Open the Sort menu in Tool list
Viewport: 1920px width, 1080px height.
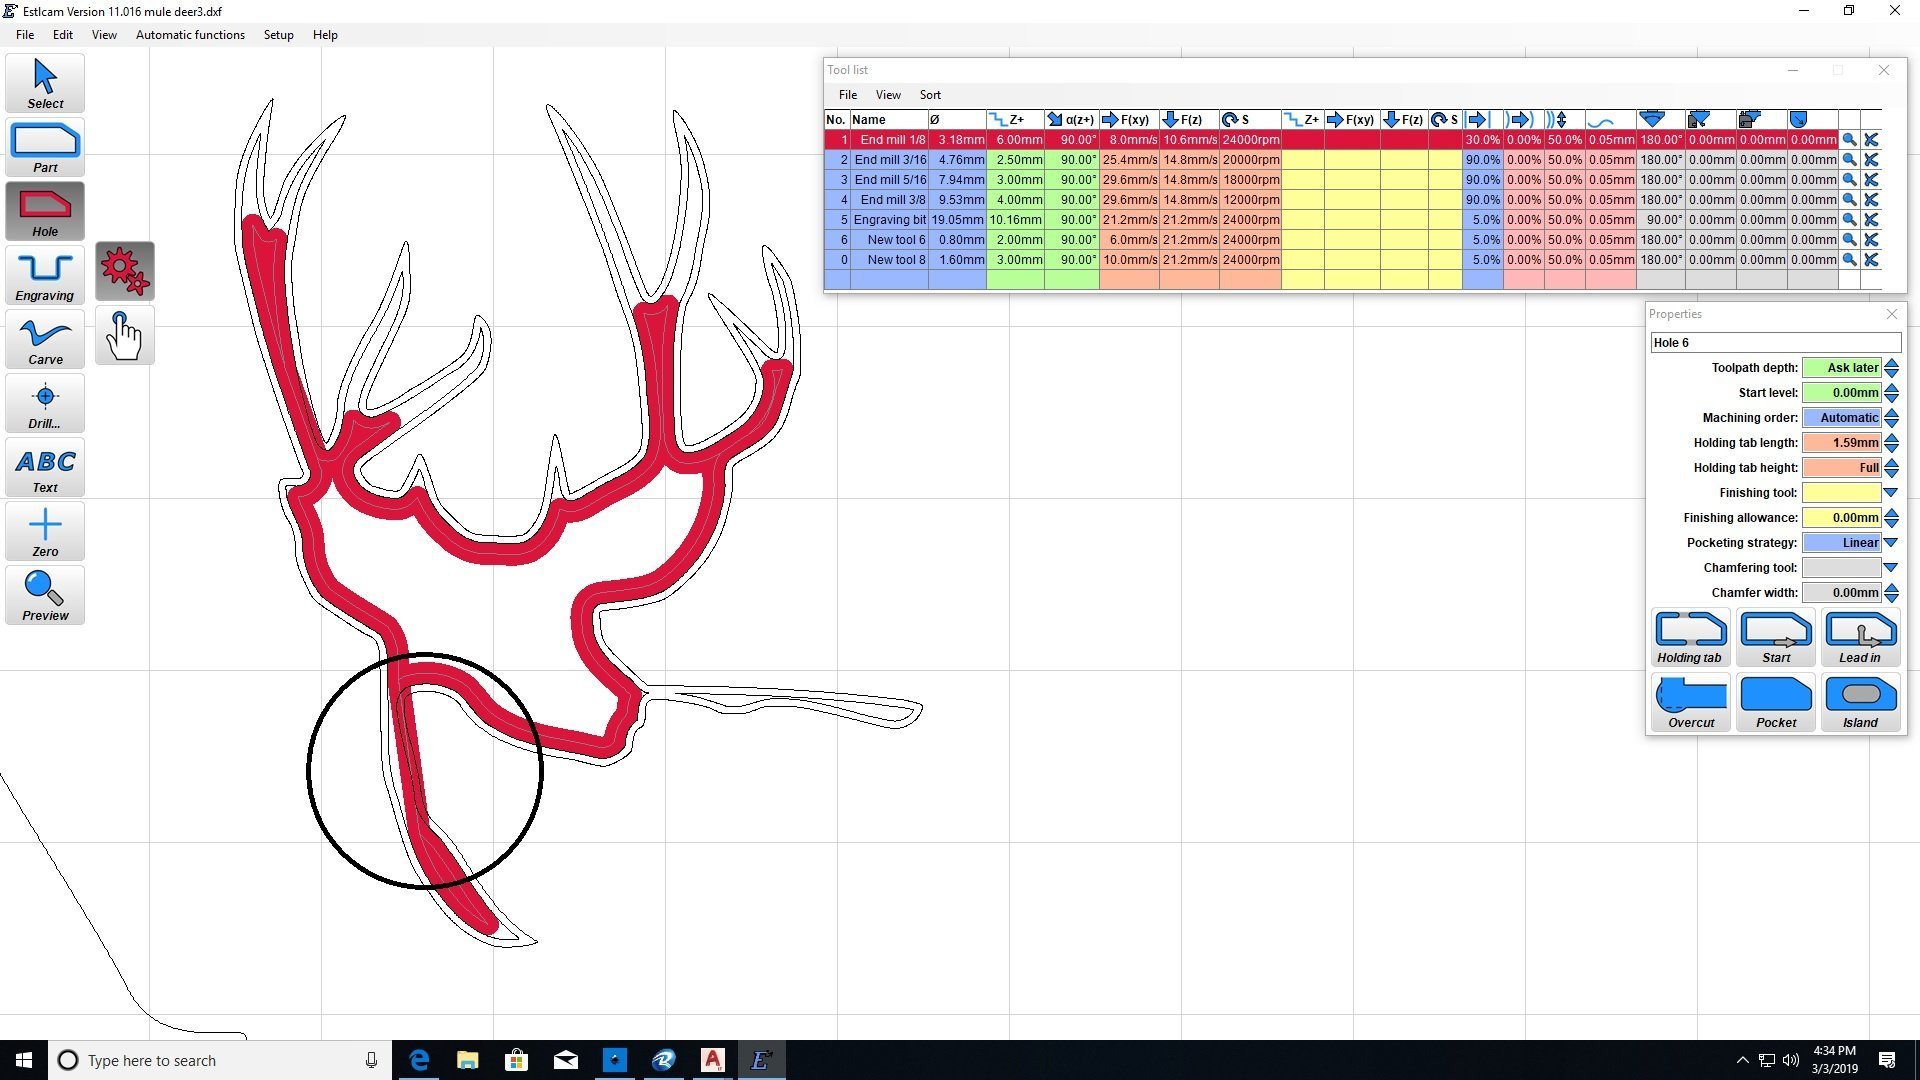coord(930,95)
